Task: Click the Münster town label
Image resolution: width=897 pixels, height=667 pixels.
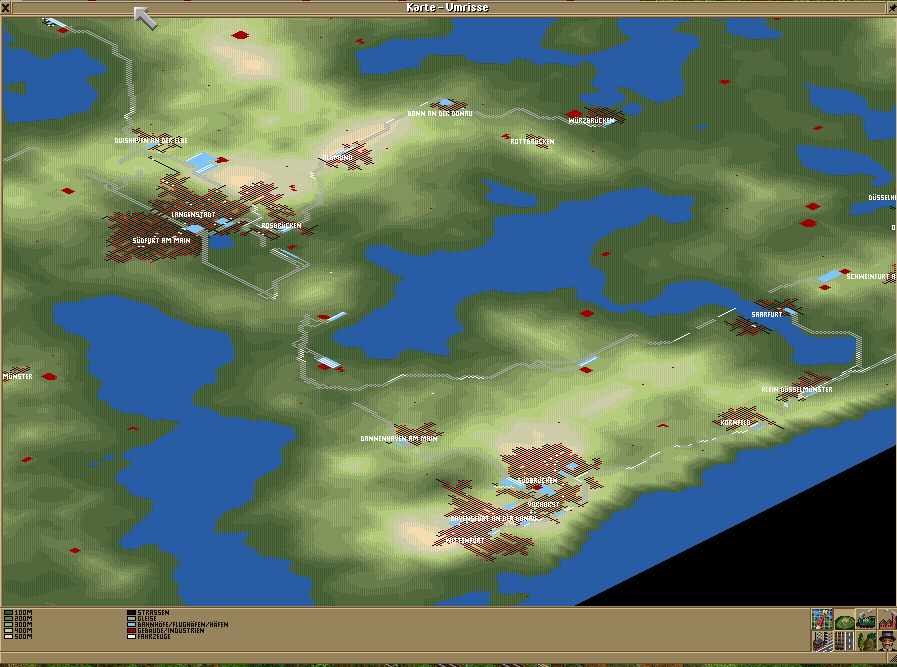Action: point(17,377)
